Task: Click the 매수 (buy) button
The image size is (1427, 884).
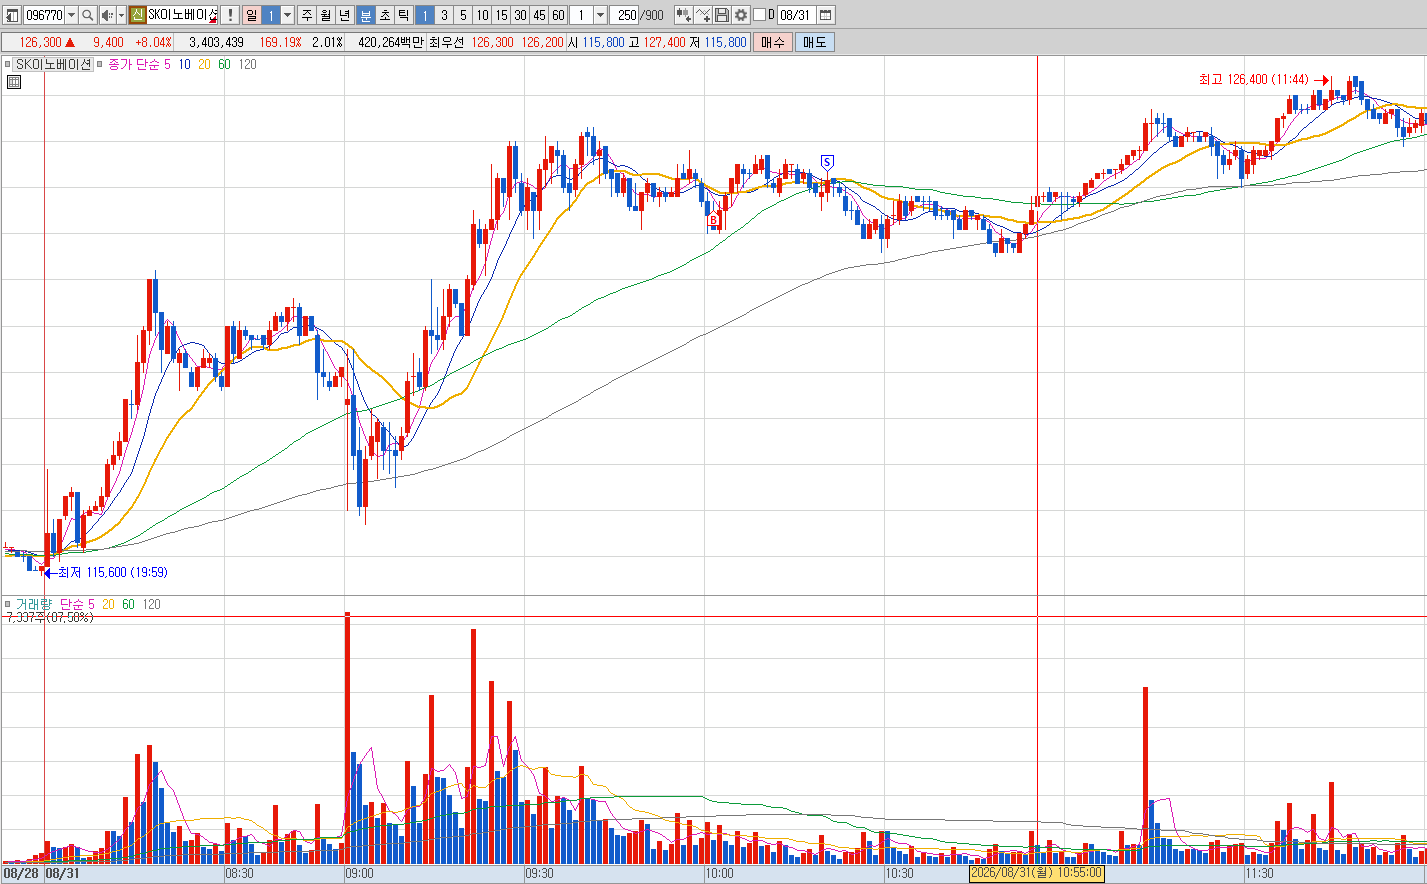Action: coord(772,42)
